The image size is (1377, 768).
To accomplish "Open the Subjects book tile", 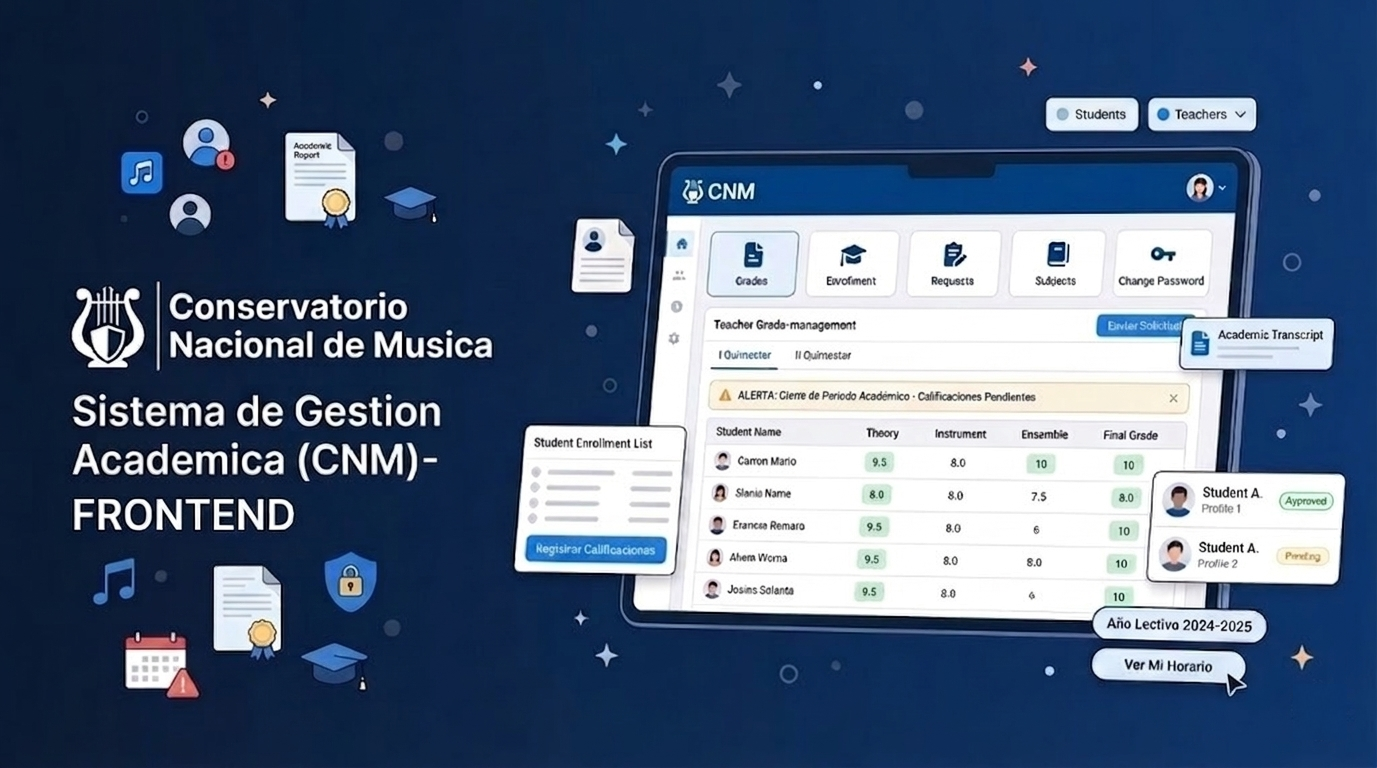I will pyautogui.click(x=1056, y=264).
